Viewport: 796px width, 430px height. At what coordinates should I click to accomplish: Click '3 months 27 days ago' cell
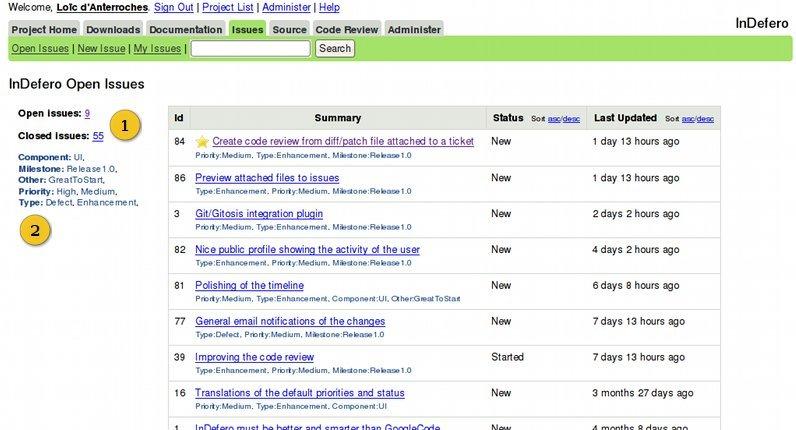[x=642, y=393]
